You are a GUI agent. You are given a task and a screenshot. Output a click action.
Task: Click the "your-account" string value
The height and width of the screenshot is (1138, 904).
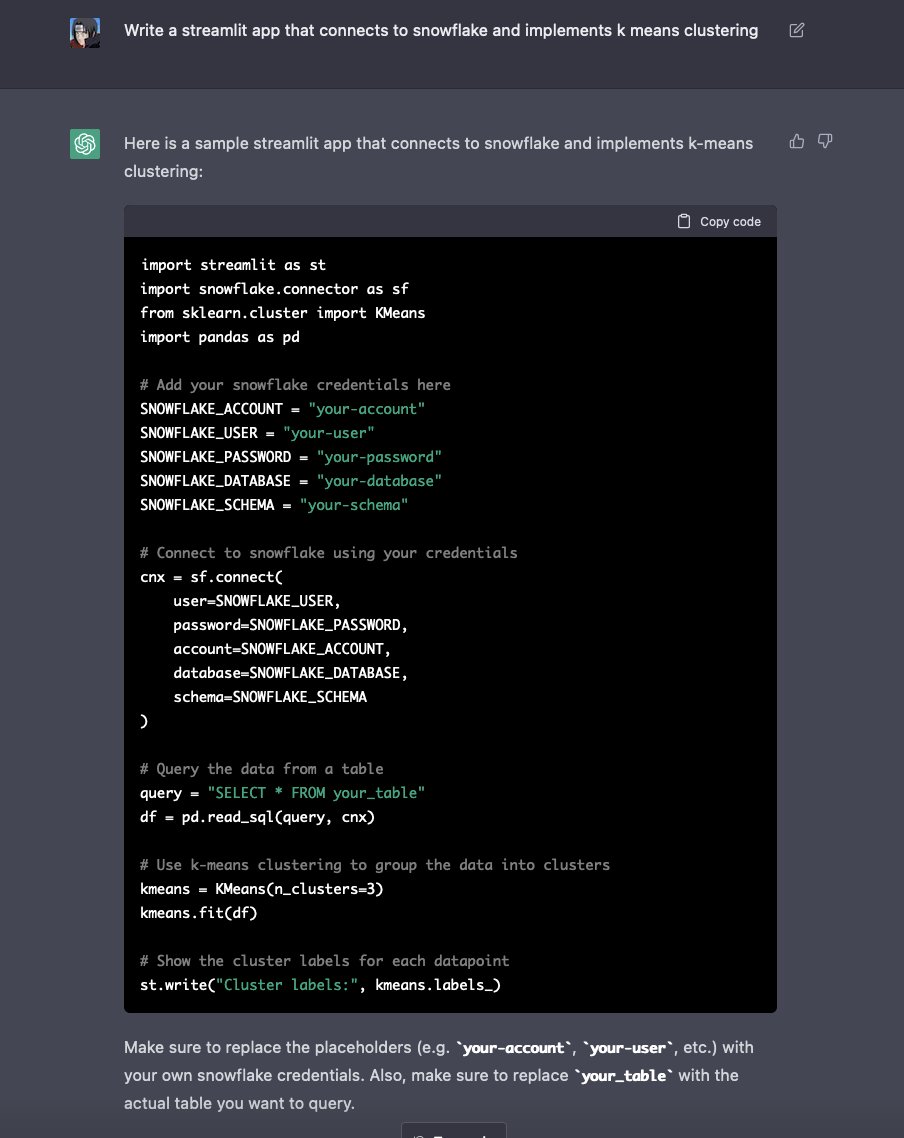[x=366, y=409]
